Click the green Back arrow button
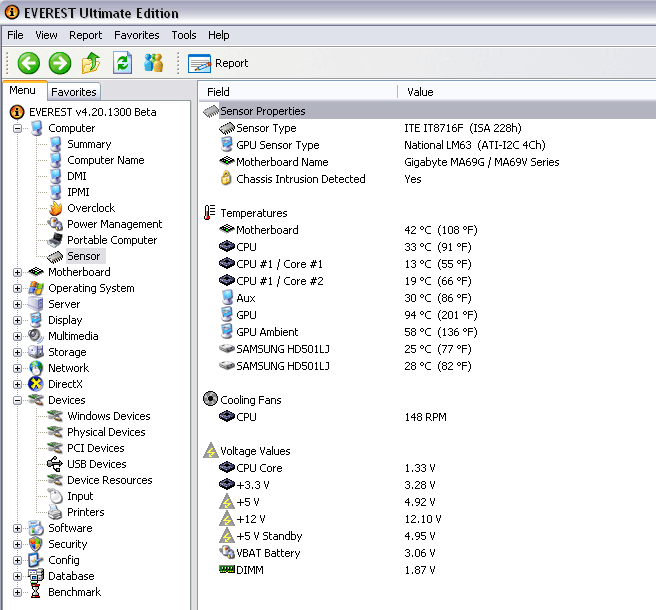The height and width of the screenshot is (610, 656). coord(29,63)
